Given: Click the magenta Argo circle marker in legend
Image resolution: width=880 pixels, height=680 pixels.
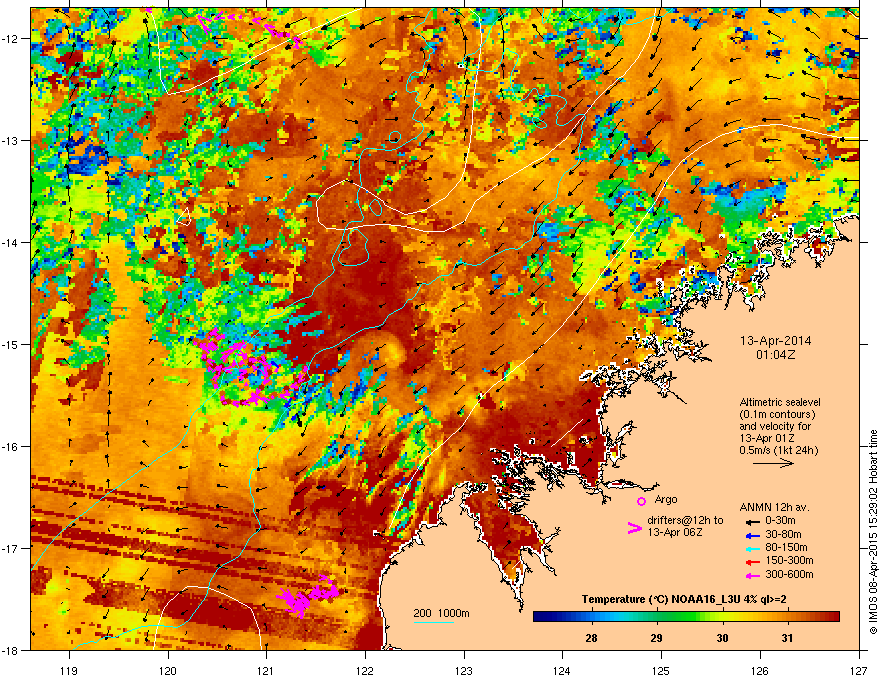Looking at the screenshot, I should click(641, 501).
